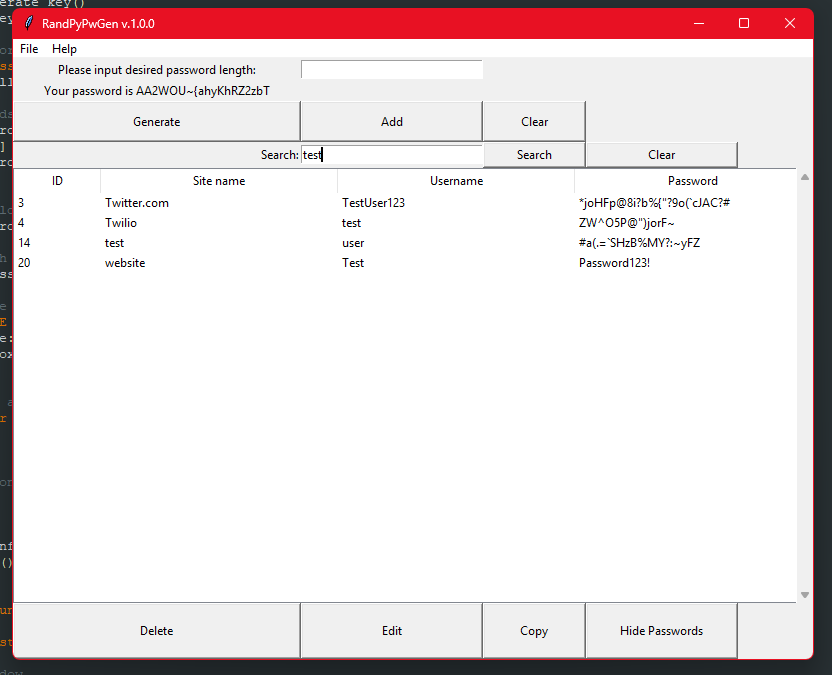The width and height of the screenshot is (832, 675).
Task: Select the Twilio row
Action: tap(404, 223)
